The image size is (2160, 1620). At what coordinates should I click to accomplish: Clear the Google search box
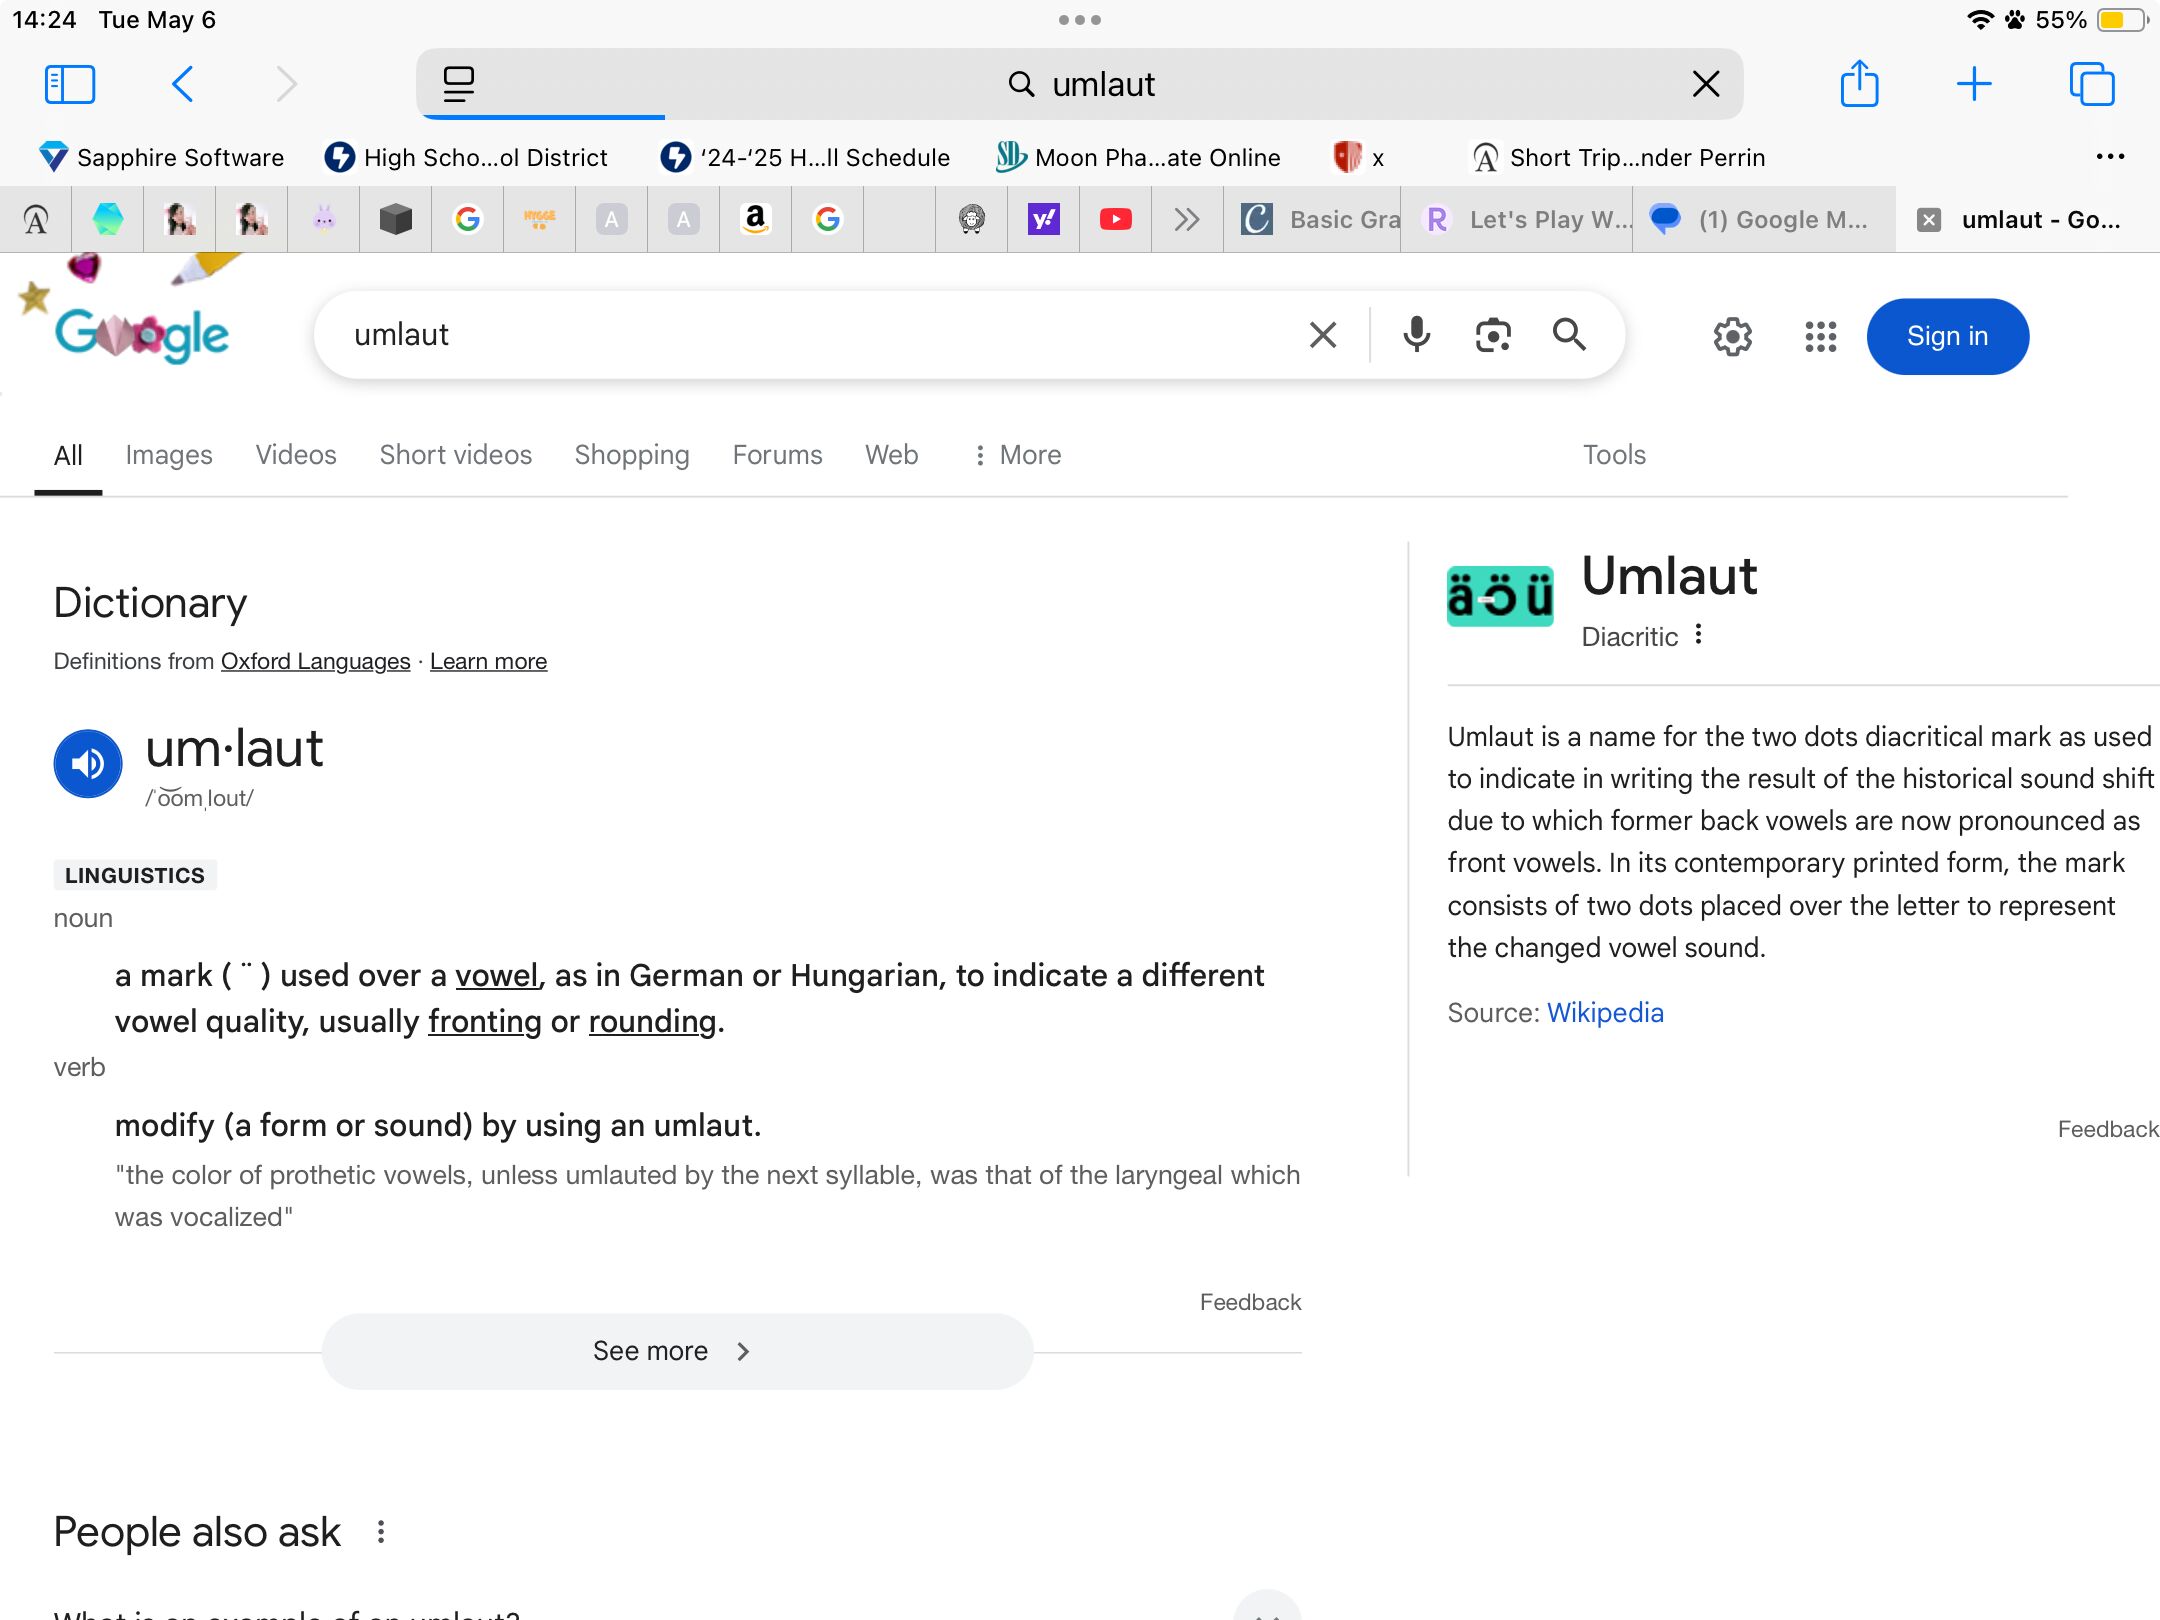(1323, 335)
